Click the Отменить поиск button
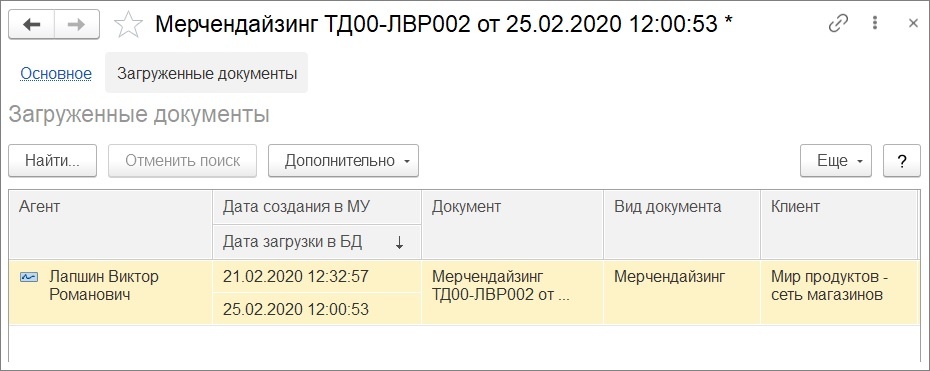 (182, 161)
